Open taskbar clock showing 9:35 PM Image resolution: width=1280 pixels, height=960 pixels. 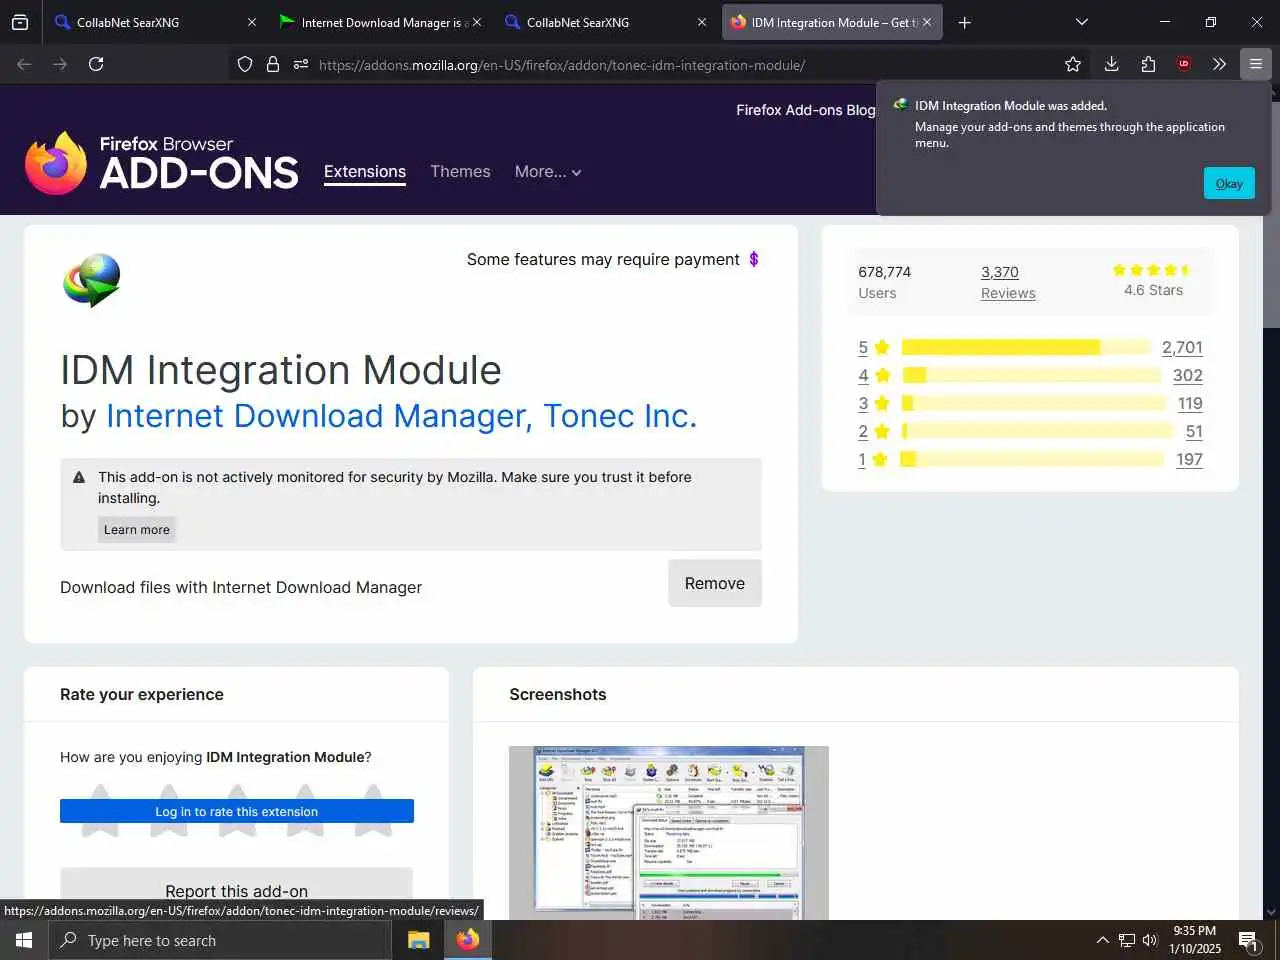click(1195, 940)
